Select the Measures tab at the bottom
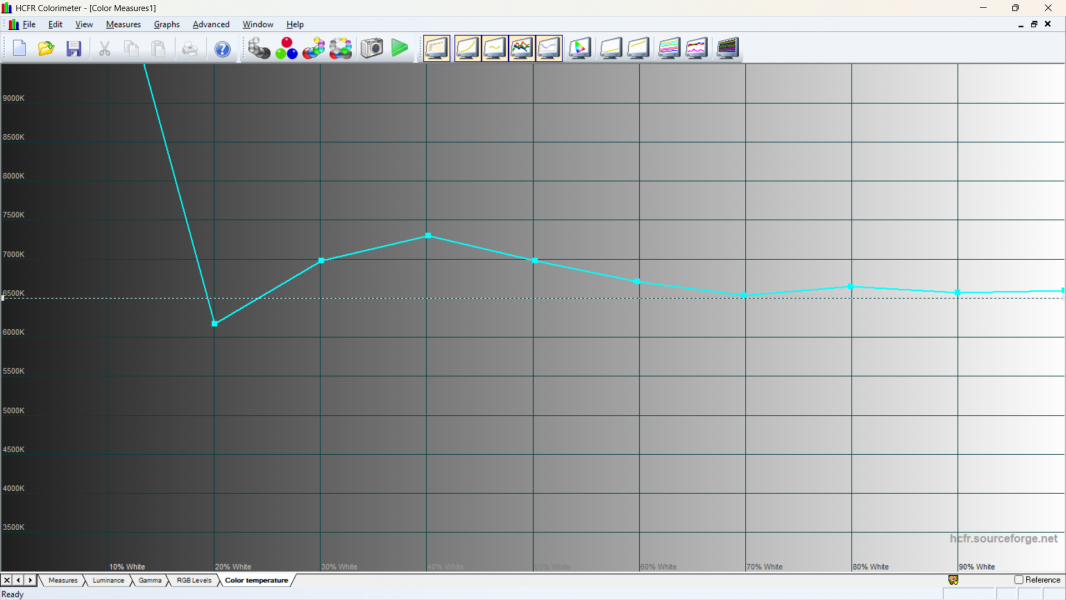The image size is (1066, 600). tap(63, 580)
